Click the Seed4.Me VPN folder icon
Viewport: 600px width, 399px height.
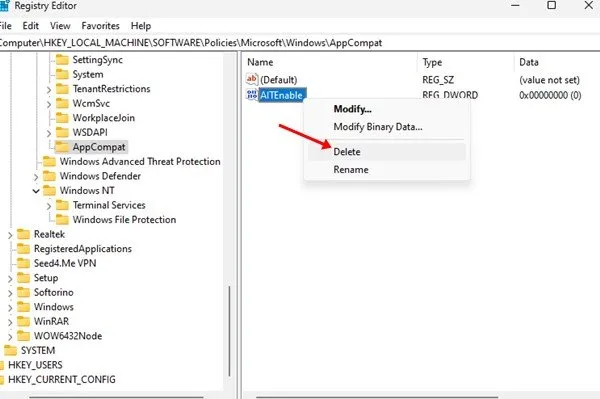pos(23,263)
